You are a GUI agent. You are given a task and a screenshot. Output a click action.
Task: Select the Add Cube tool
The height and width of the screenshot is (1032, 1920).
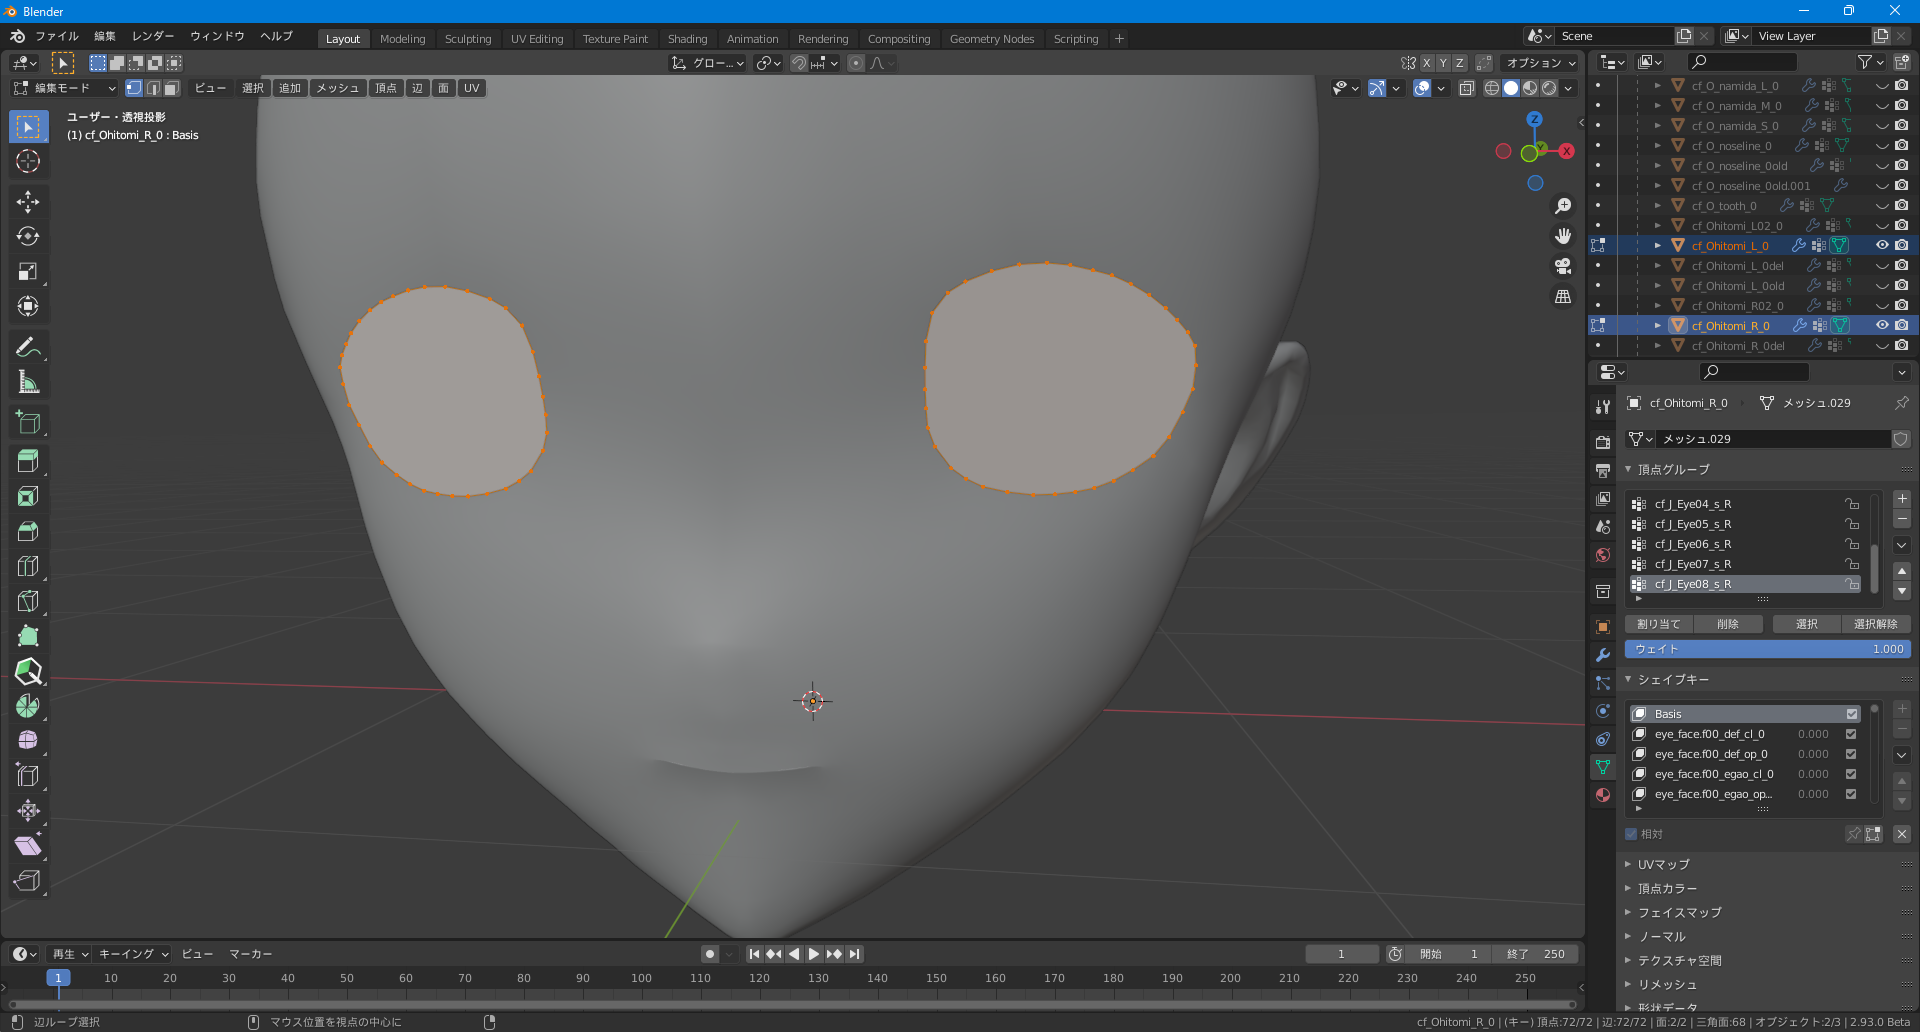pos(28,422)
